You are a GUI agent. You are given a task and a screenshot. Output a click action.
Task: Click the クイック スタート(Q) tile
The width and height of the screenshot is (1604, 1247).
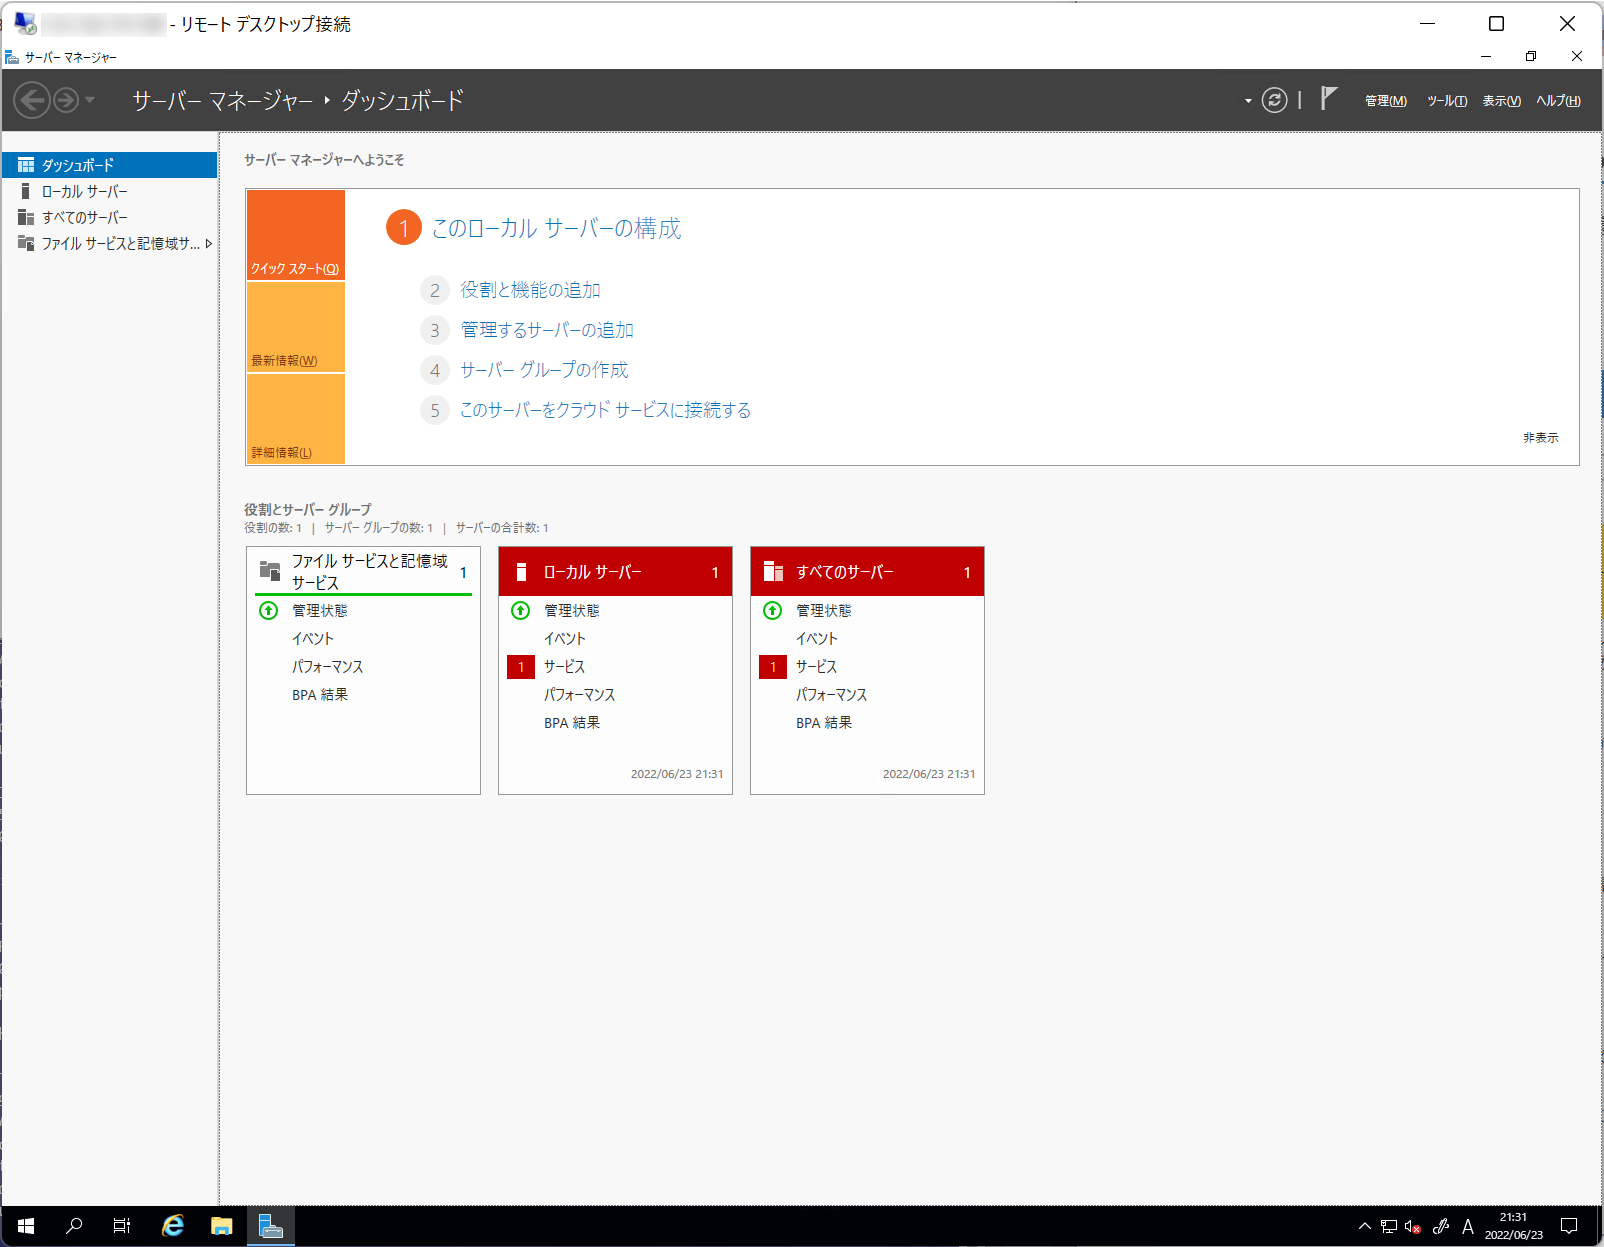[296, 235]
